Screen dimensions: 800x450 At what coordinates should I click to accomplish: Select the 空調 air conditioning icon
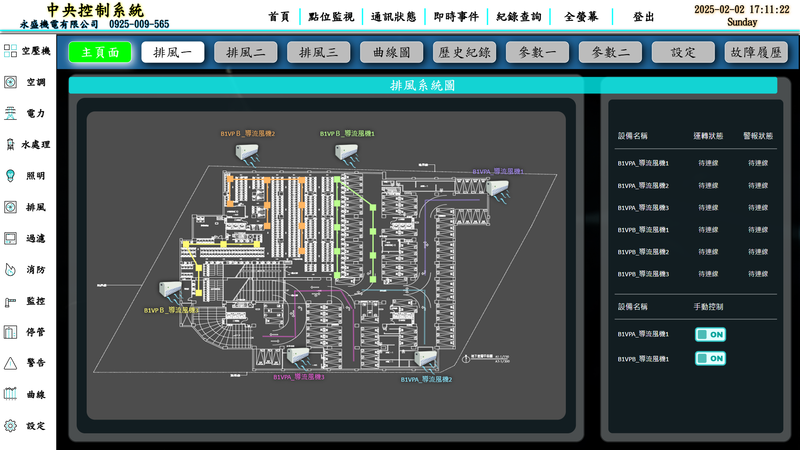[10, 82]
